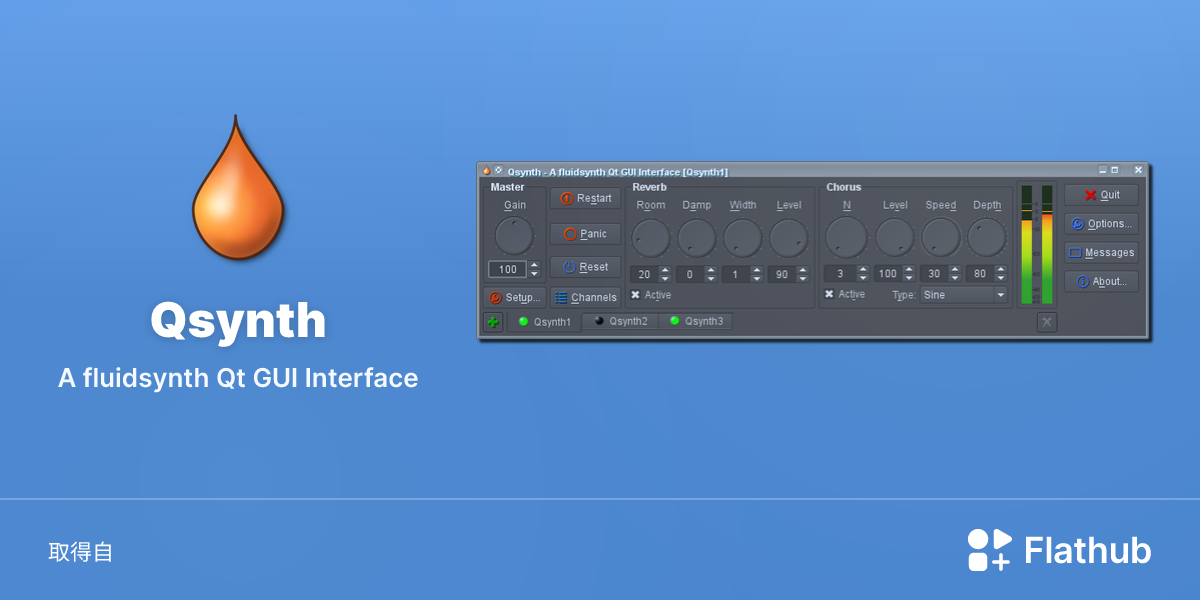Remove the engine with the gray X button

(1047, 322)
